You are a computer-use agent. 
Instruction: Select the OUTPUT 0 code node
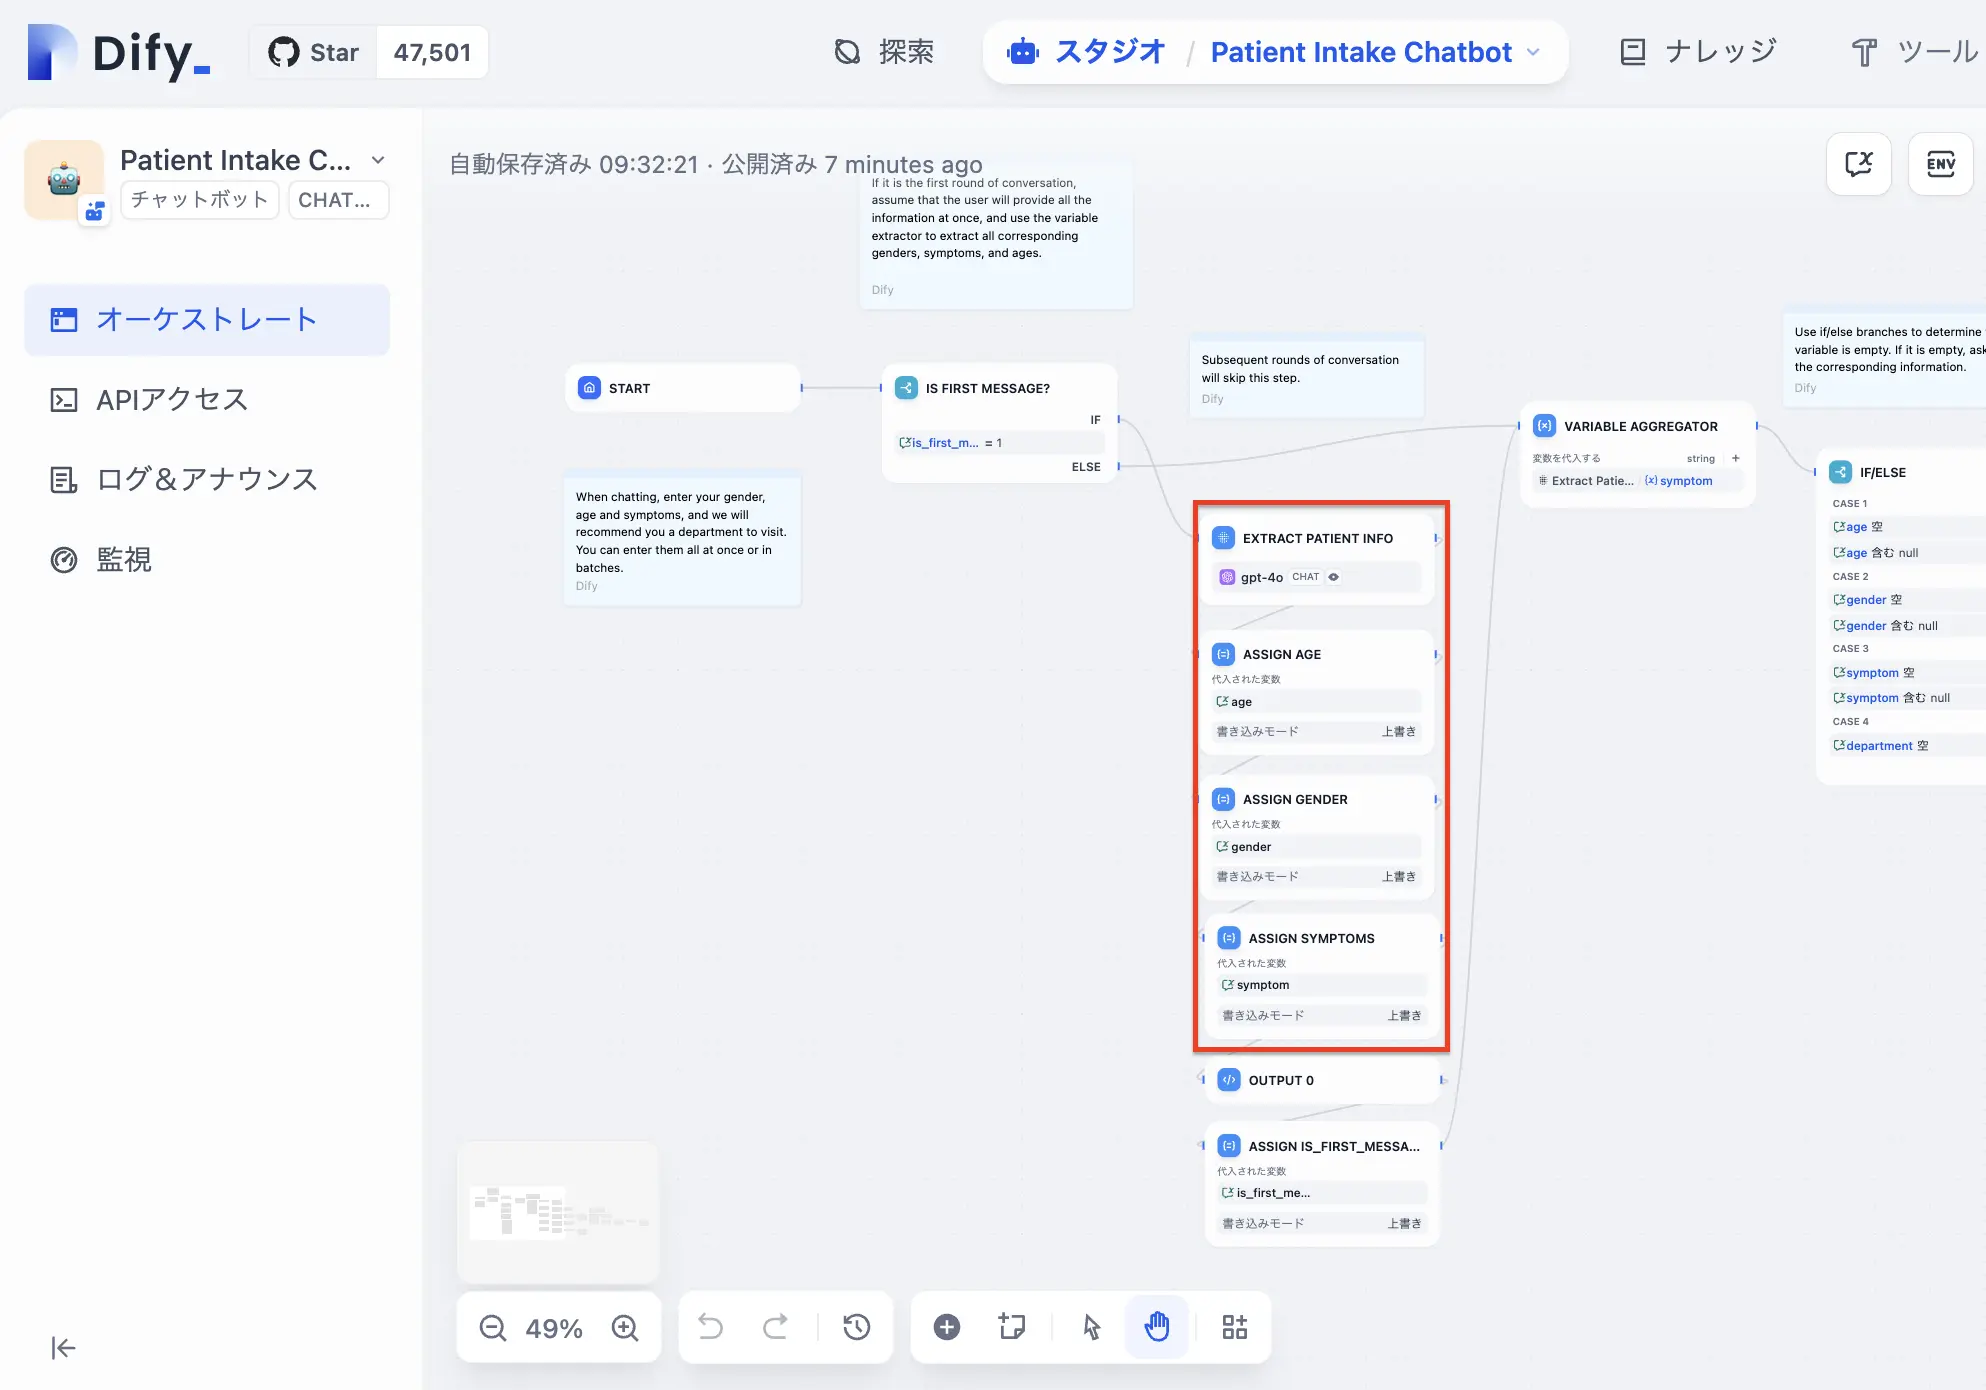[x=1322, y=1080]
